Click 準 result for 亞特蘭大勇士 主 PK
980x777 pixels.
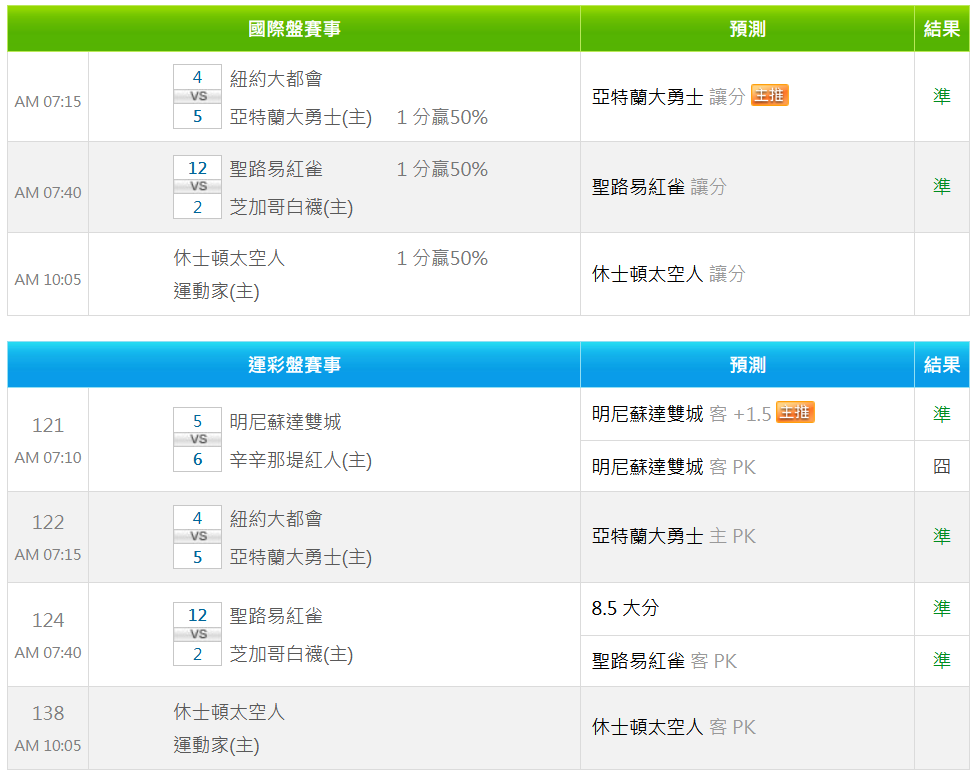(x=942, y=536)
